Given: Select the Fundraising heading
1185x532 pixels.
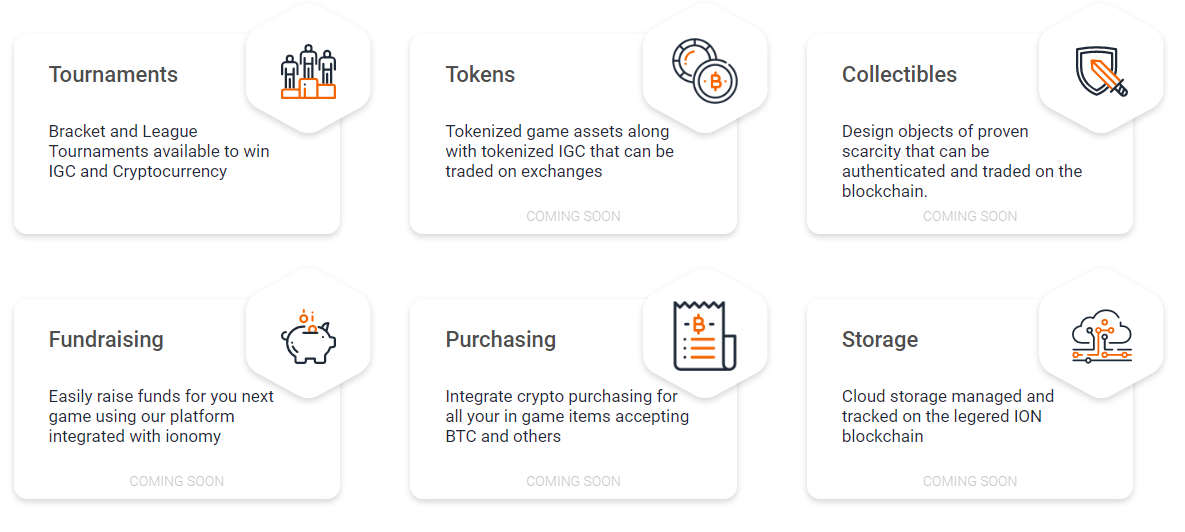Looking at the screenshot, I should click(107, 339).
